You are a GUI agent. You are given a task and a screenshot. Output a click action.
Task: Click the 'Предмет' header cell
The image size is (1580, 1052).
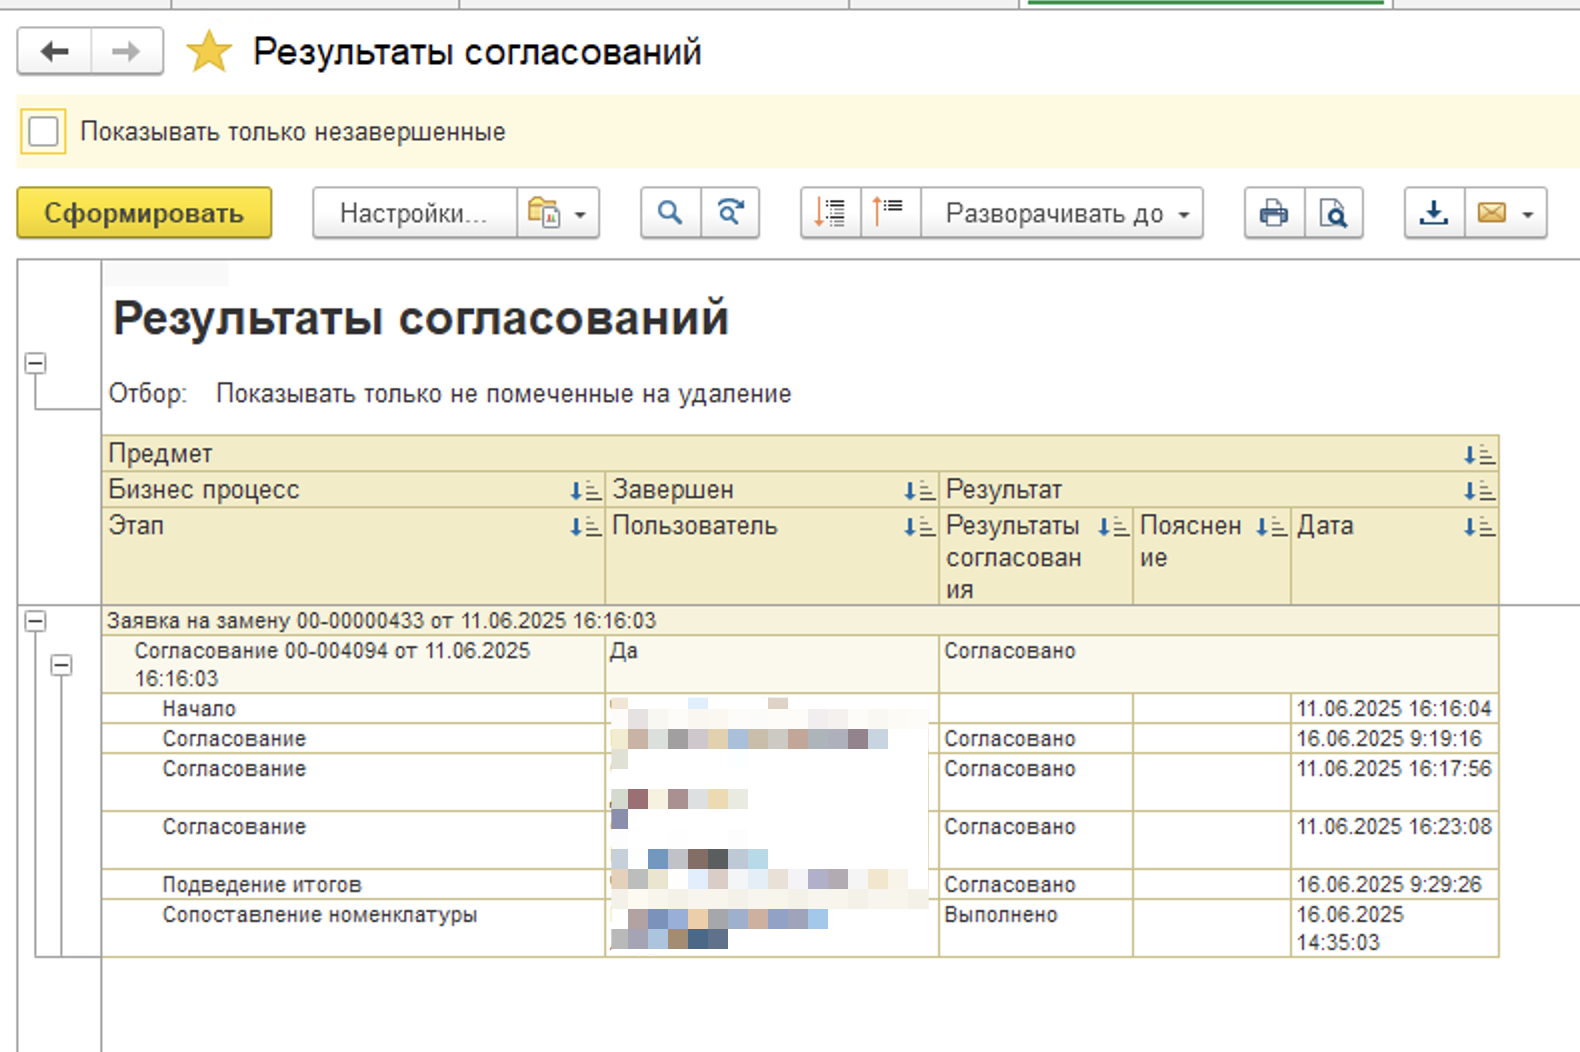coord(800,454)
